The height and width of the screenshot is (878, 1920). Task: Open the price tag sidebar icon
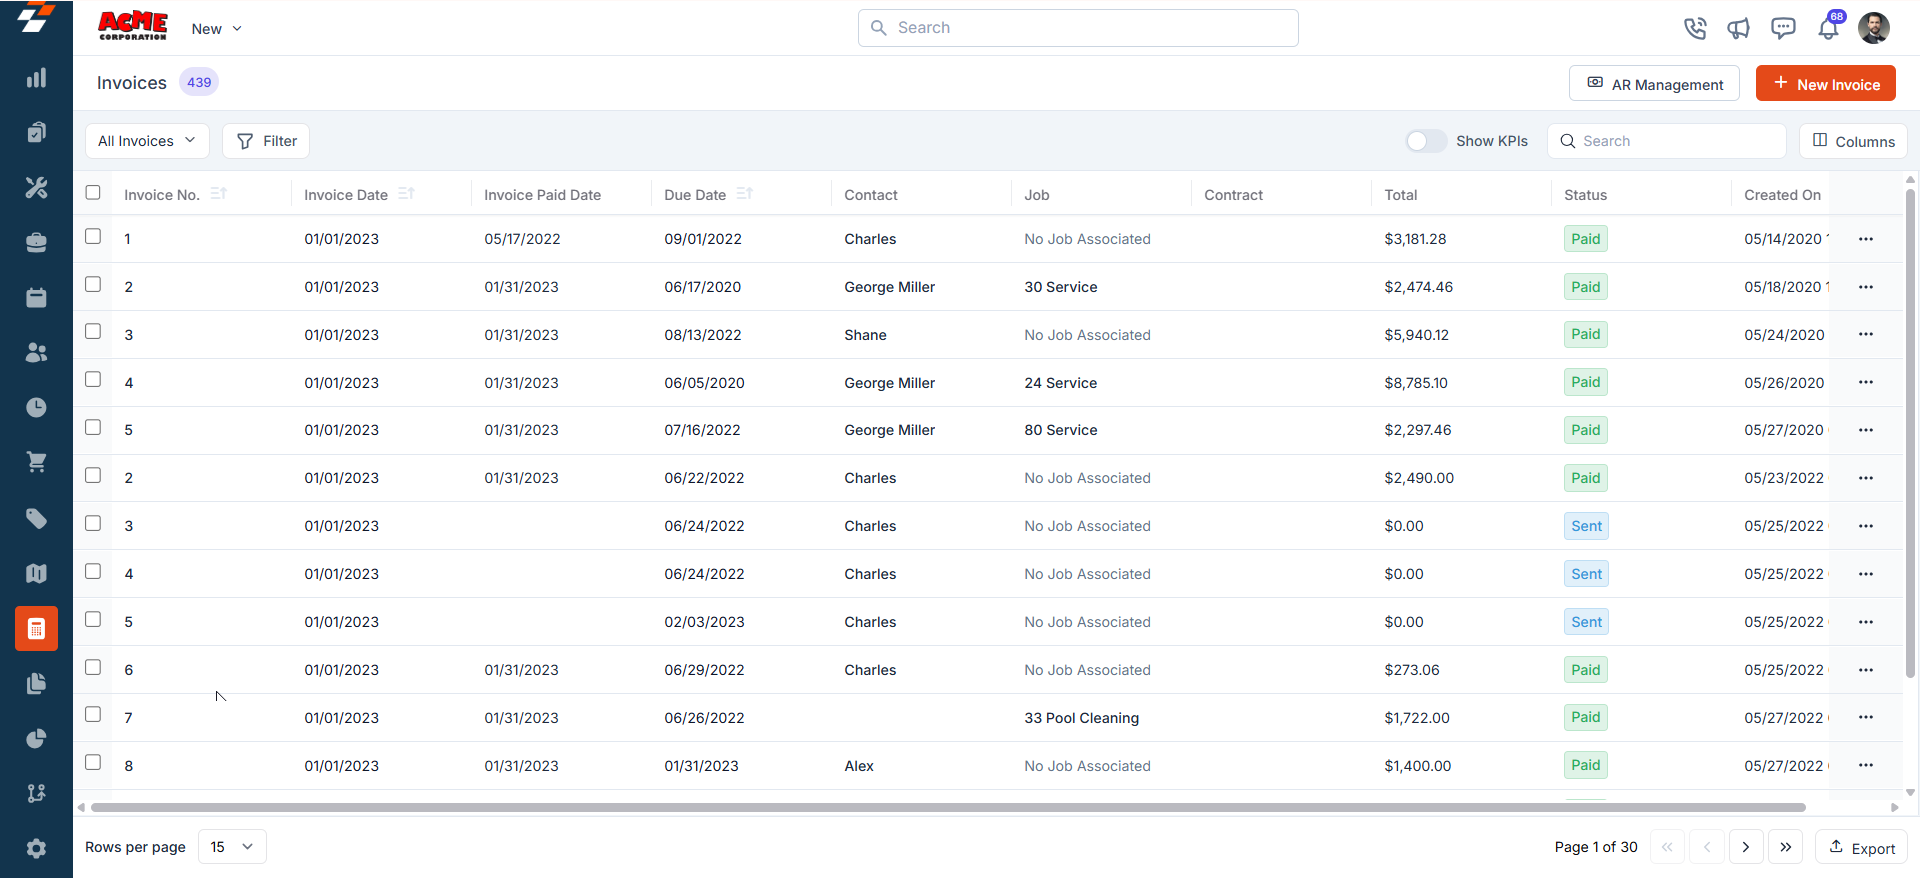[x=36, y=518]
